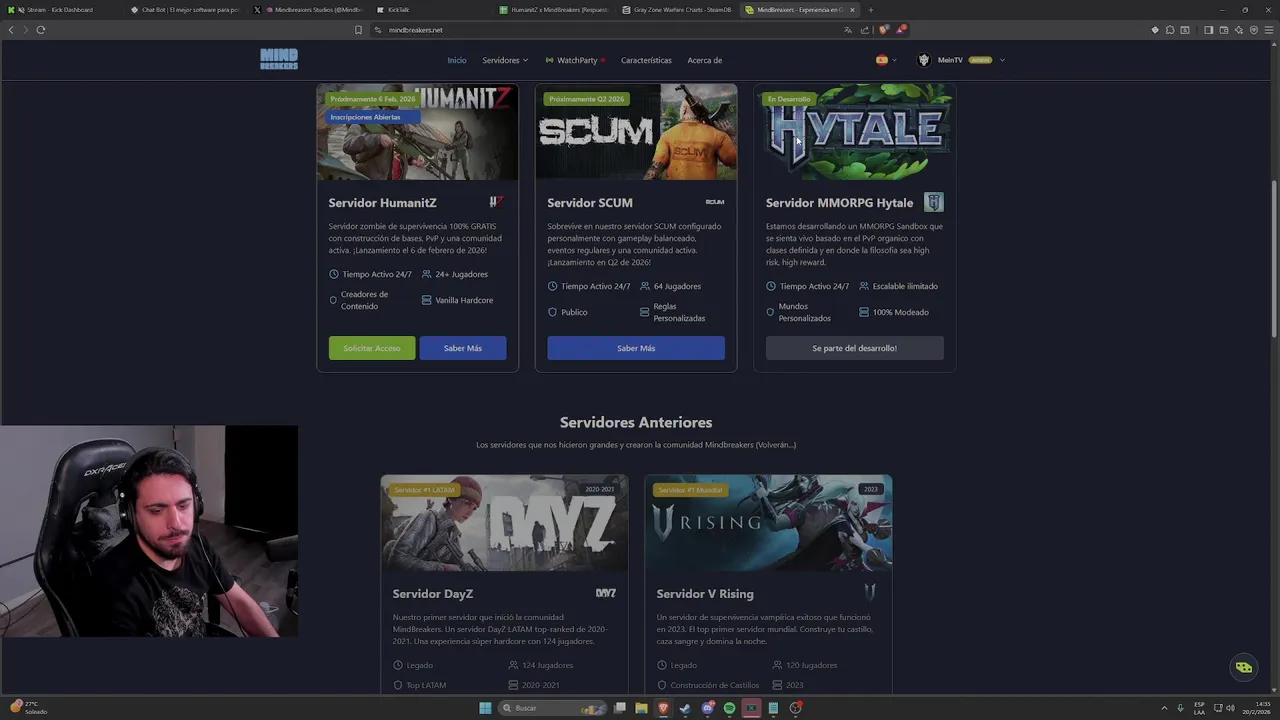
Task: Open the Spanish flag language dropdown
Action: pos(886,60)
